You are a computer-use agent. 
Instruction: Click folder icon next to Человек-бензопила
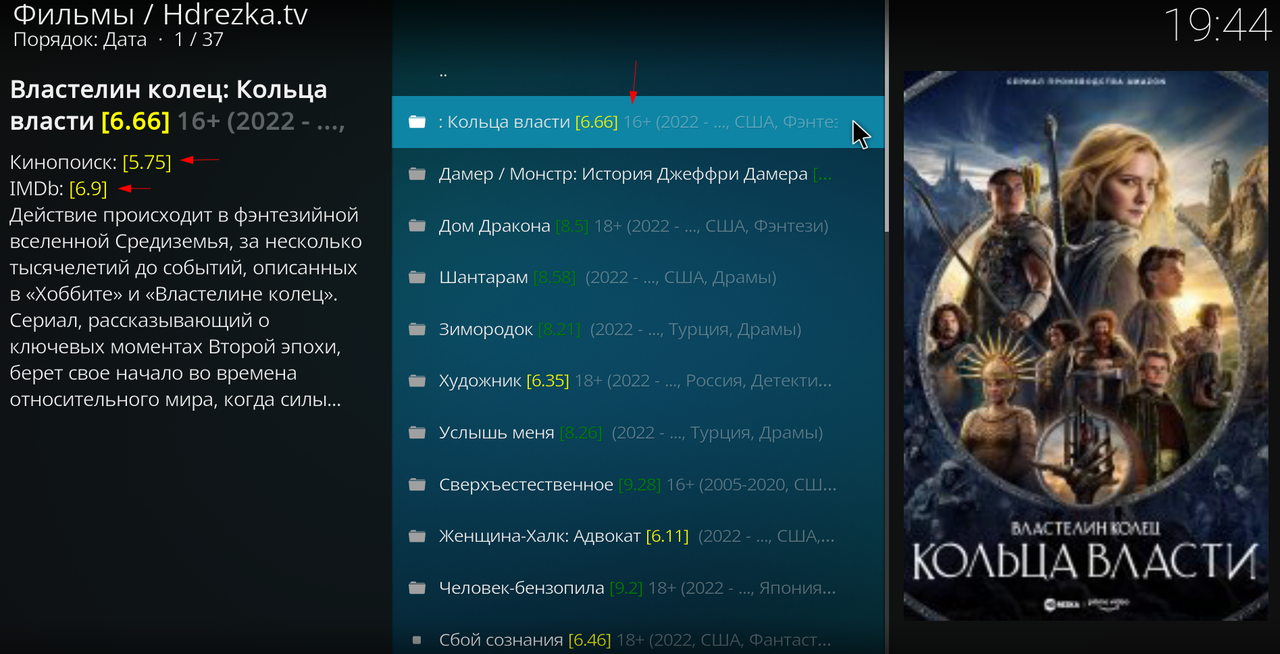[417, 588]
